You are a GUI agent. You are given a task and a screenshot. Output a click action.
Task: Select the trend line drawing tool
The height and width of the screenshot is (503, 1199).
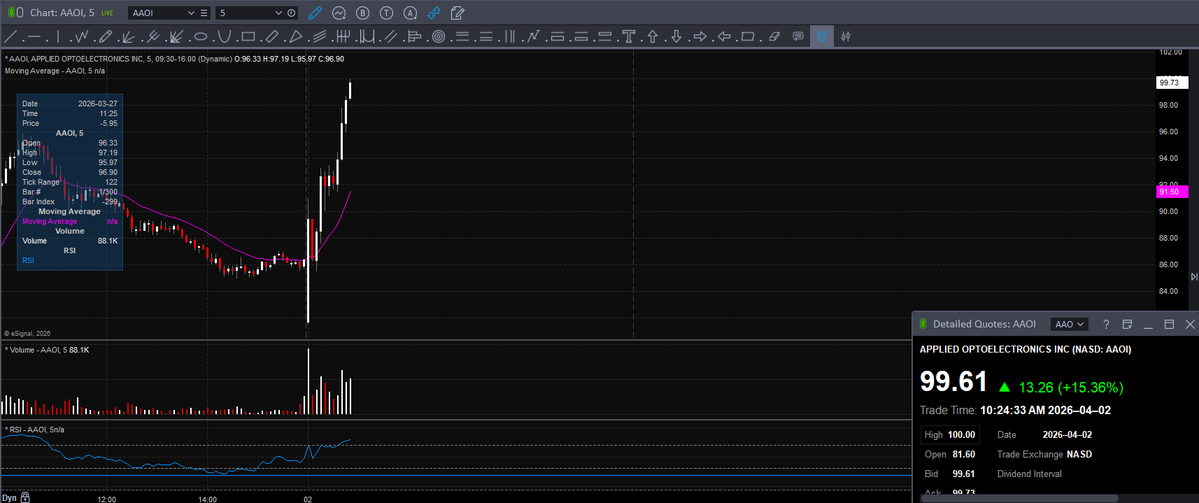pyautogui.click(x=11, y=37)
